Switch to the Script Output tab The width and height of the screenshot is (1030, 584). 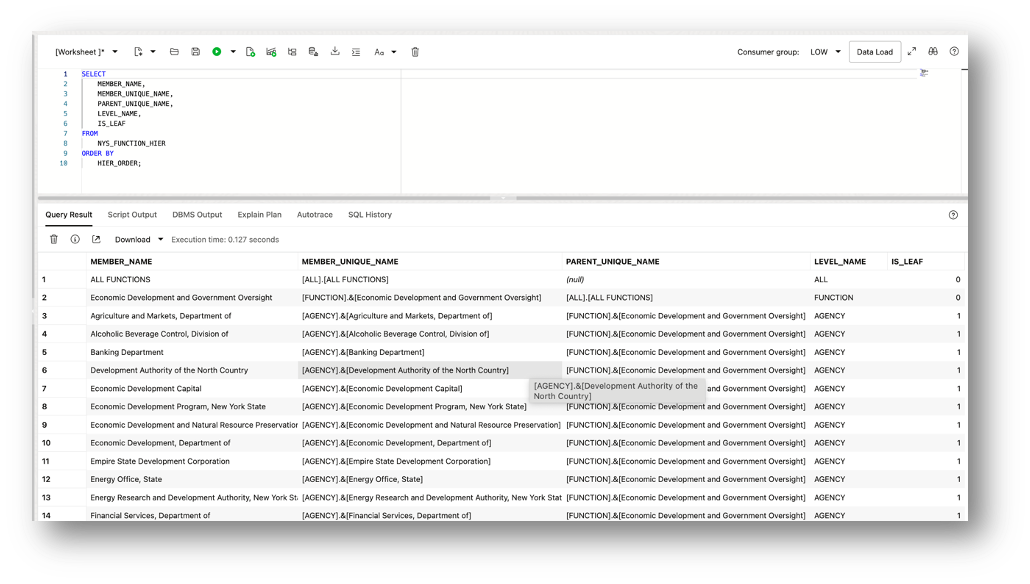click(x=132, y=215)
